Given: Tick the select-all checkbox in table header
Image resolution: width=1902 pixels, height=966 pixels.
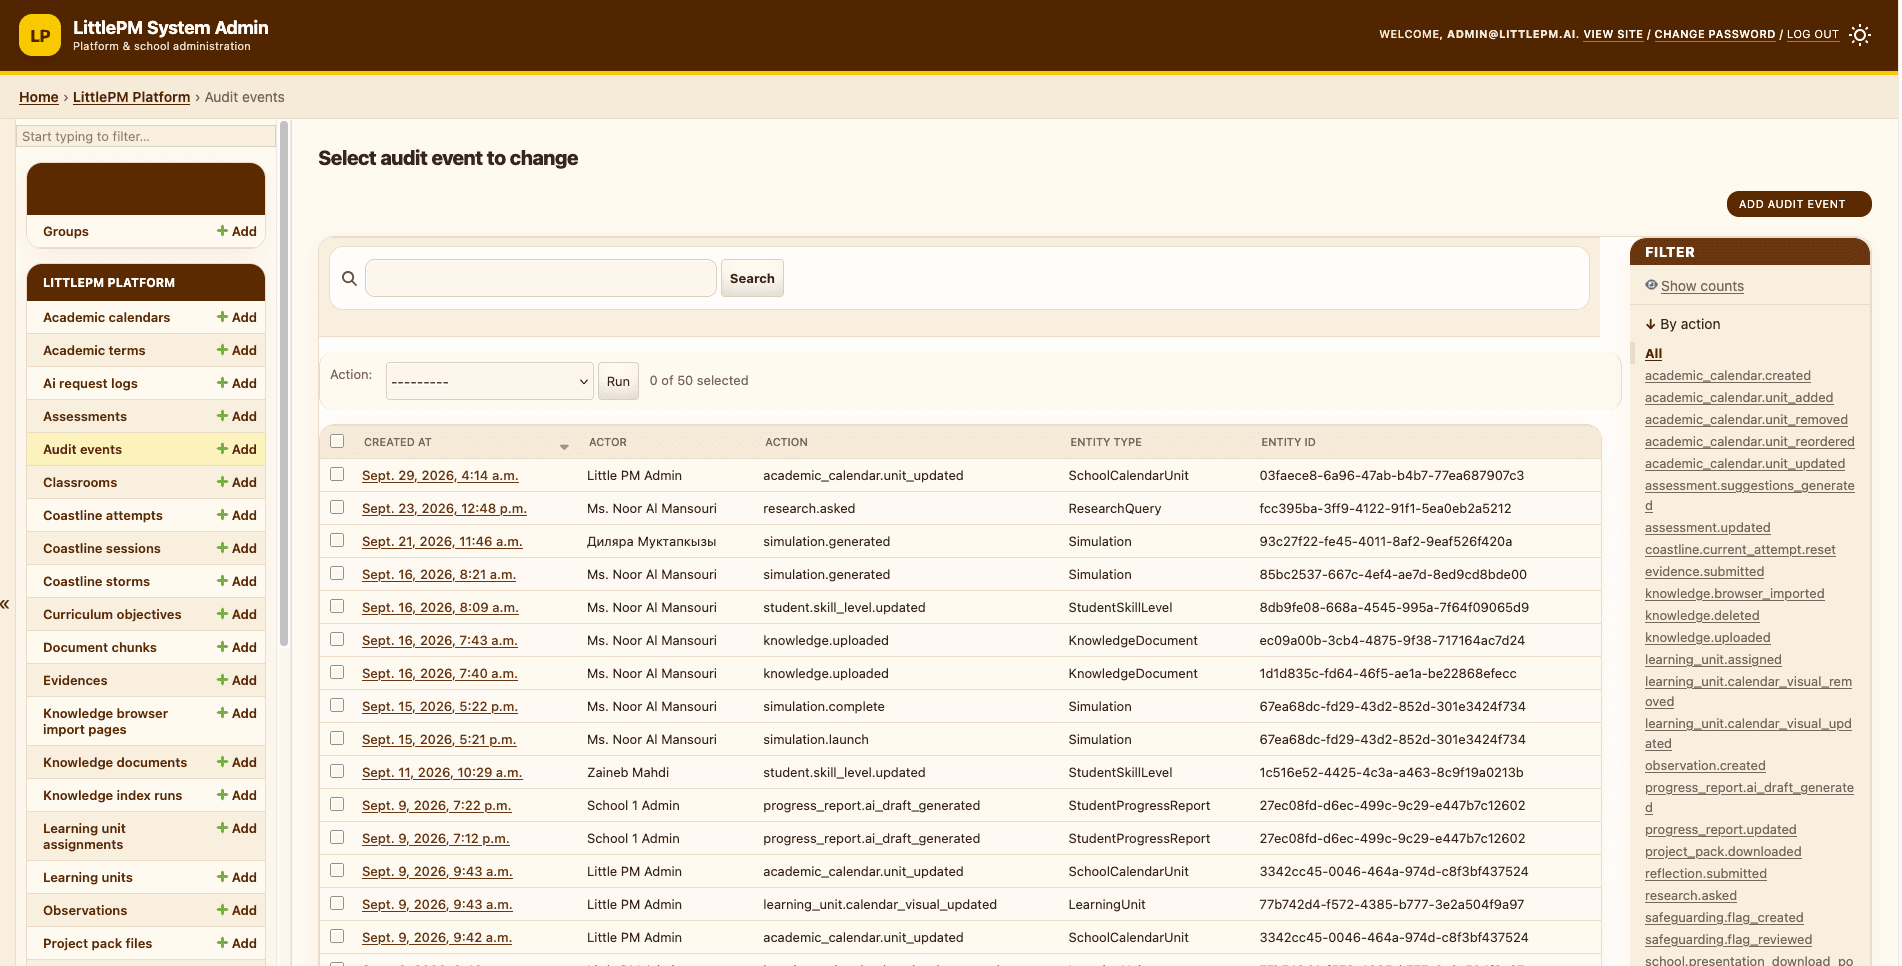Looking at the screenshot, I should pyautogui.click(x=337, y=441).
